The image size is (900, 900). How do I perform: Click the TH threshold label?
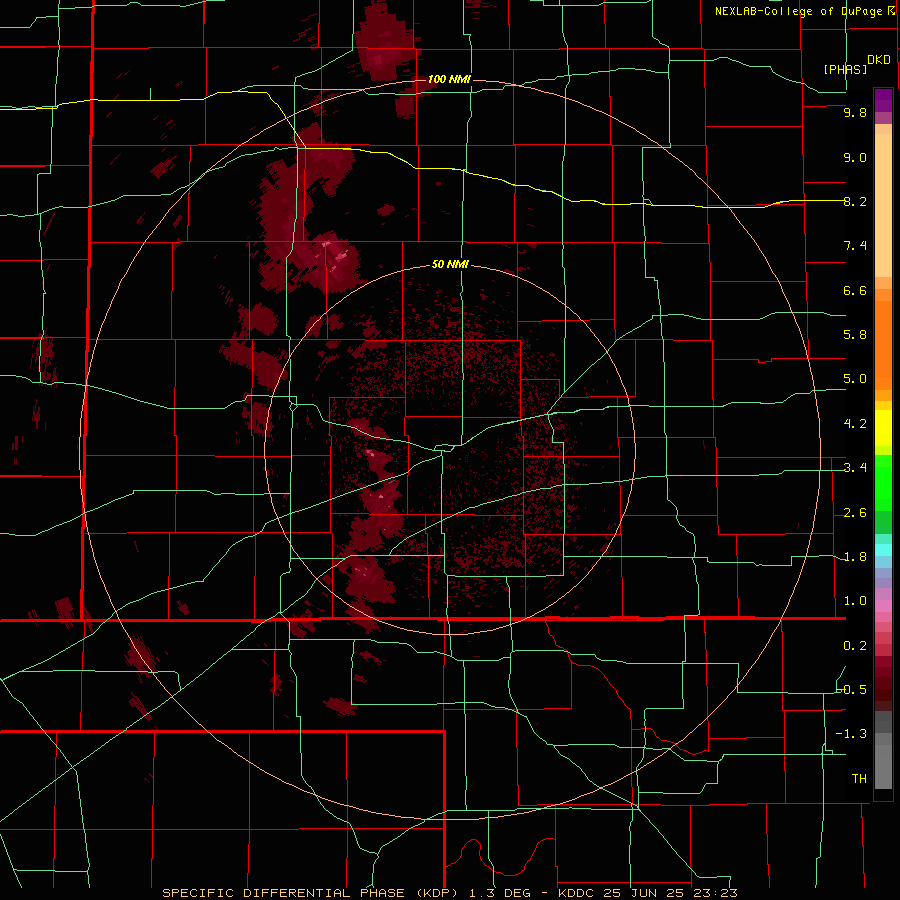coord(859,779)
